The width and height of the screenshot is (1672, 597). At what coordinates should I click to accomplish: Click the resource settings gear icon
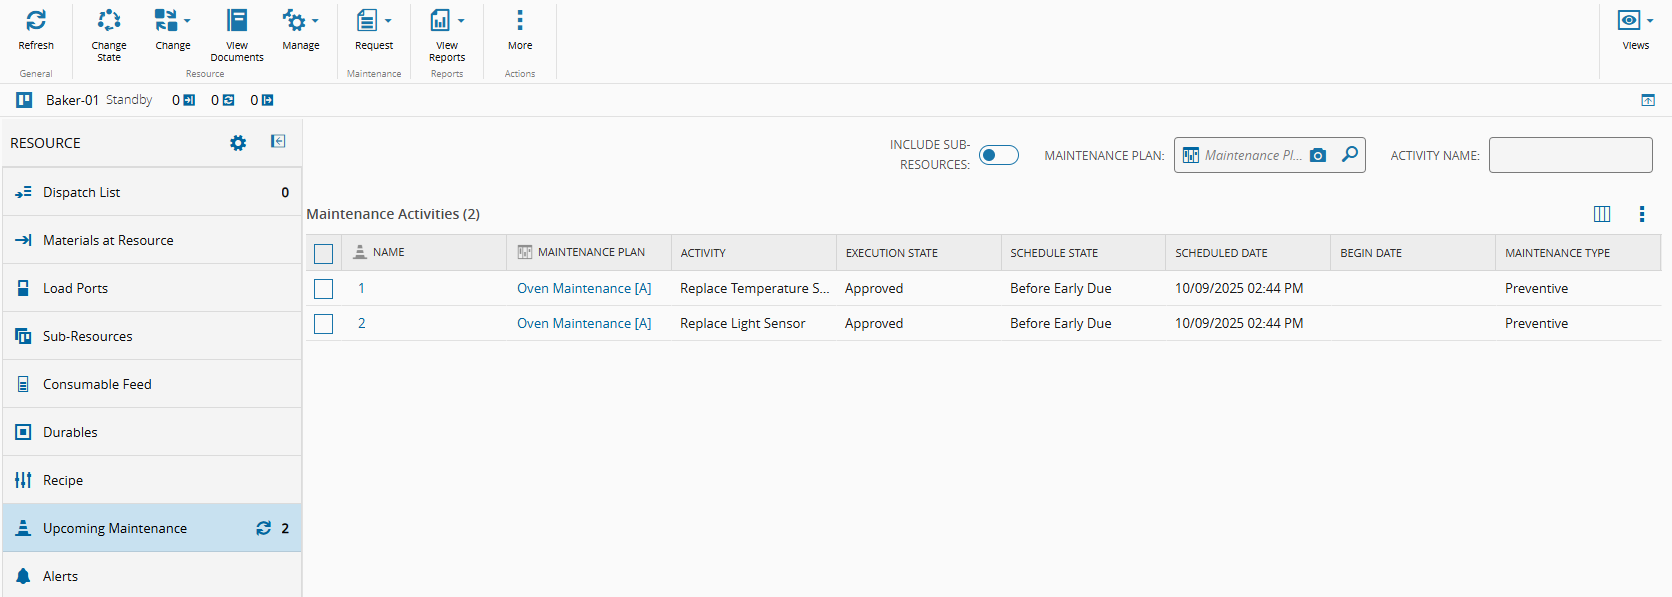point(238,143)
